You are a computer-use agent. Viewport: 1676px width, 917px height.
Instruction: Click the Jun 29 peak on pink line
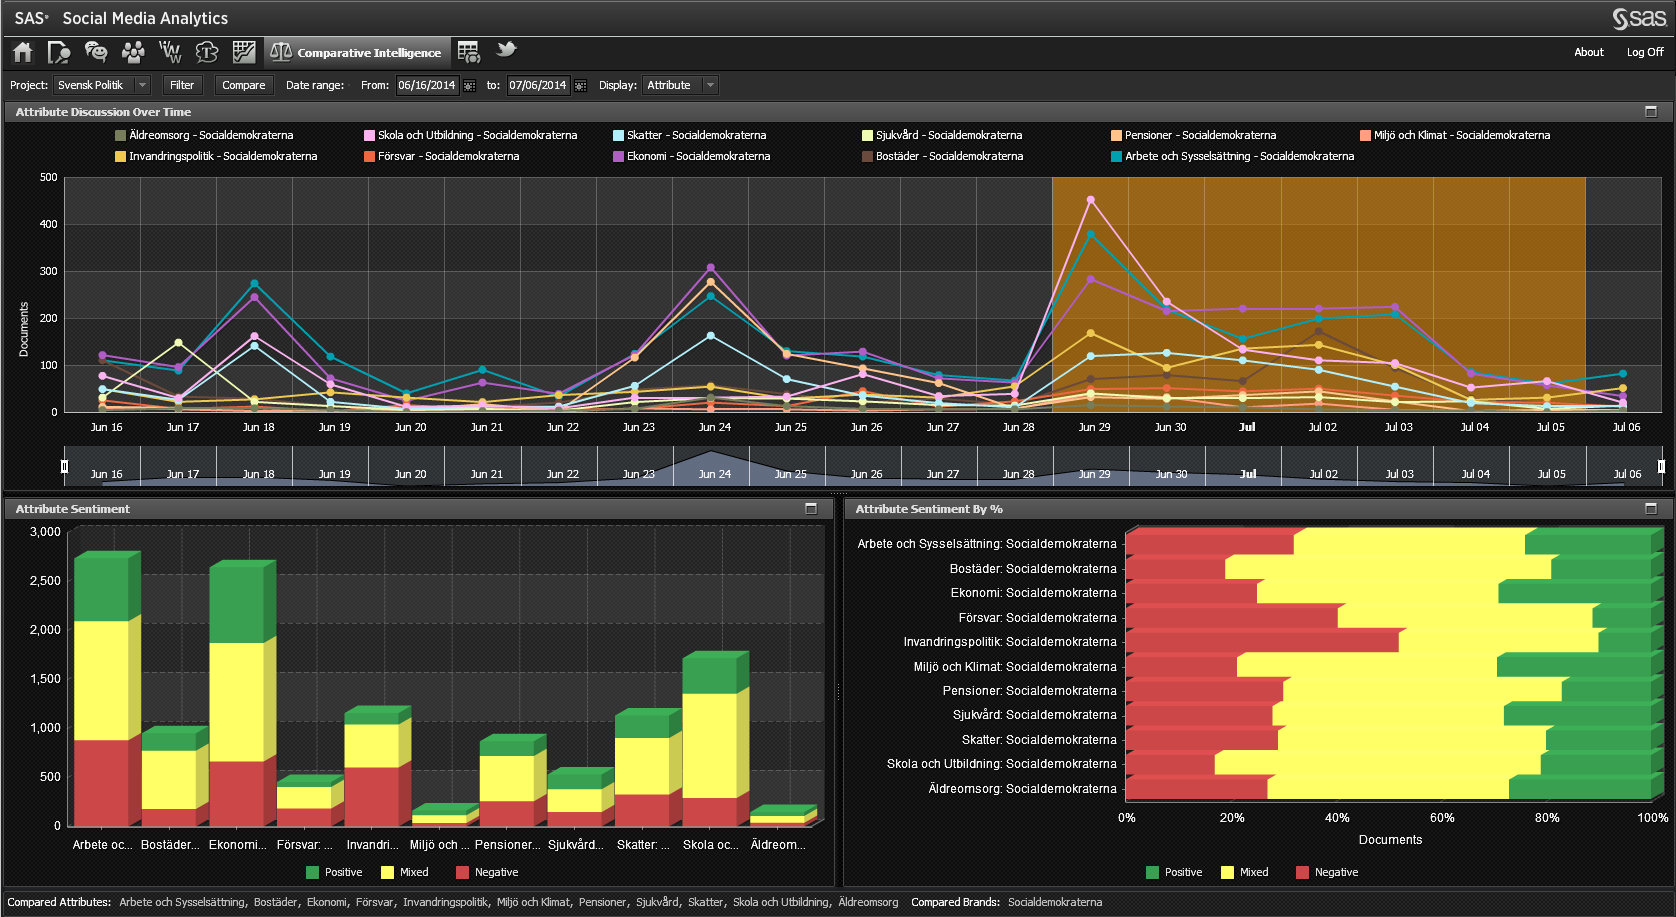click(x=1090, y=200)
